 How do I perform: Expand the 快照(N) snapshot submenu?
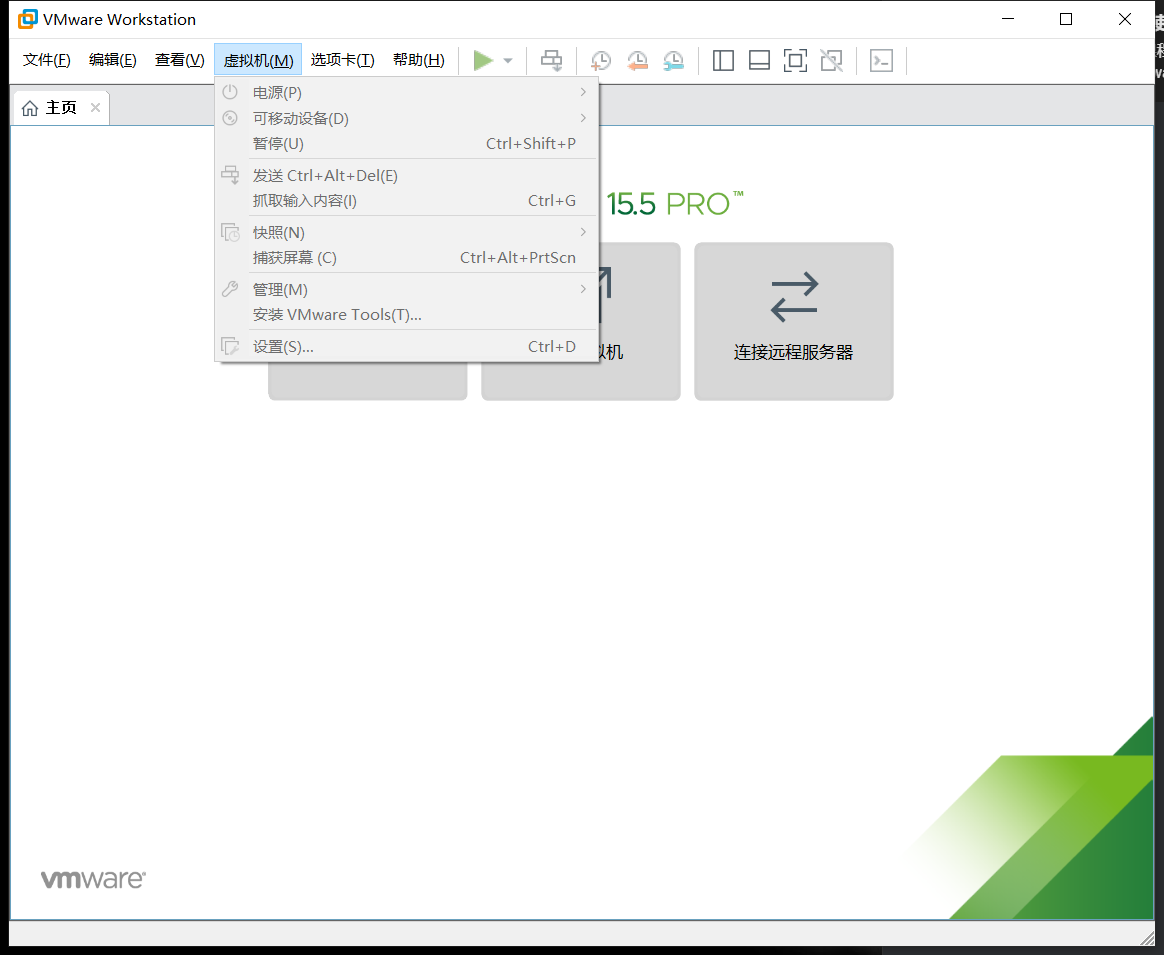tap(278, 232)
